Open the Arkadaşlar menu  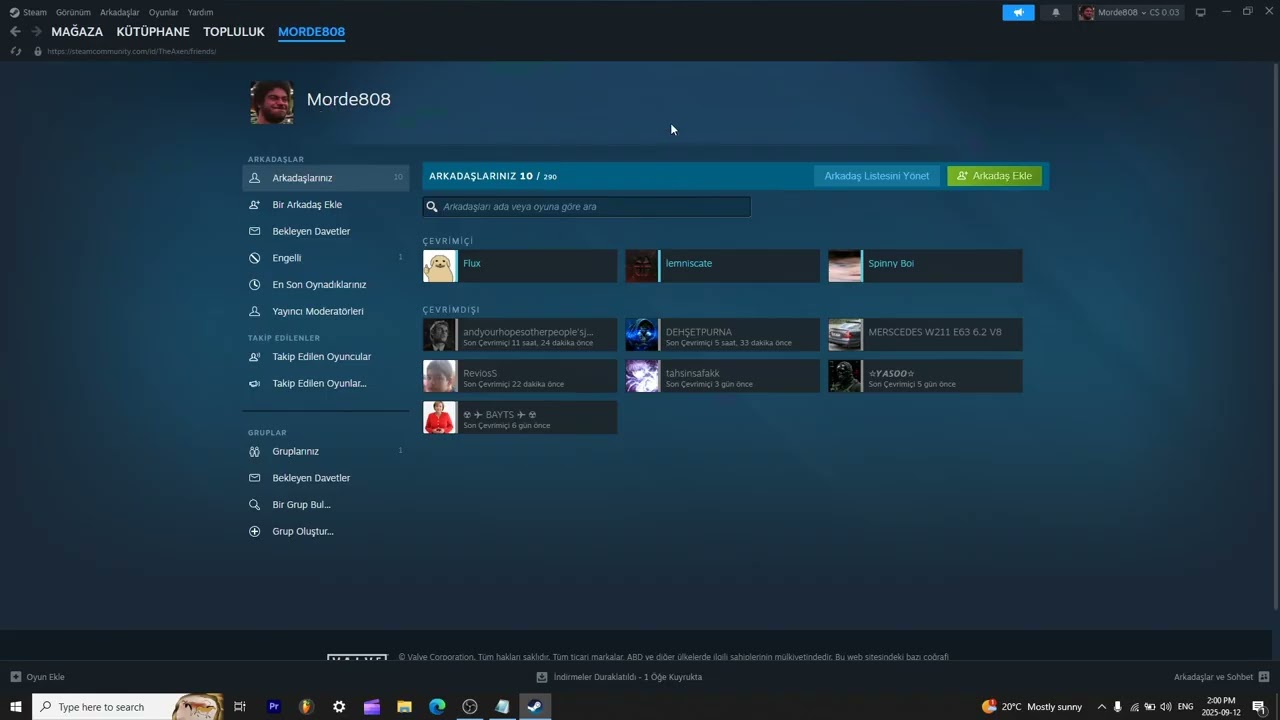[120, 12]
